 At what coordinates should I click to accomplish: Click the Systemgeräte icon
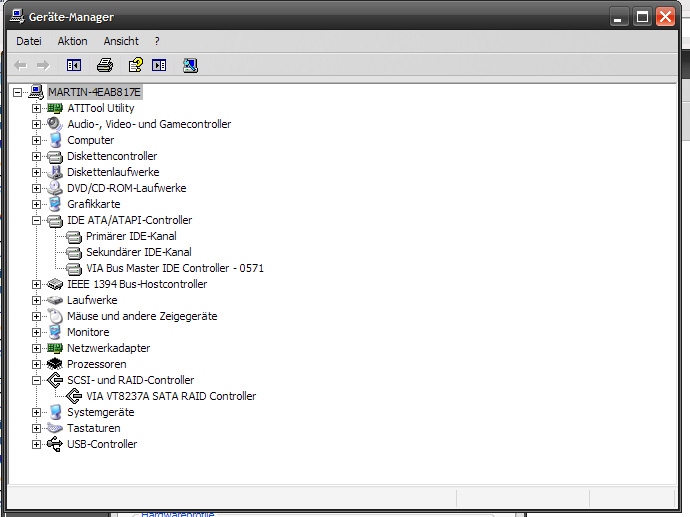click(55, 412)
